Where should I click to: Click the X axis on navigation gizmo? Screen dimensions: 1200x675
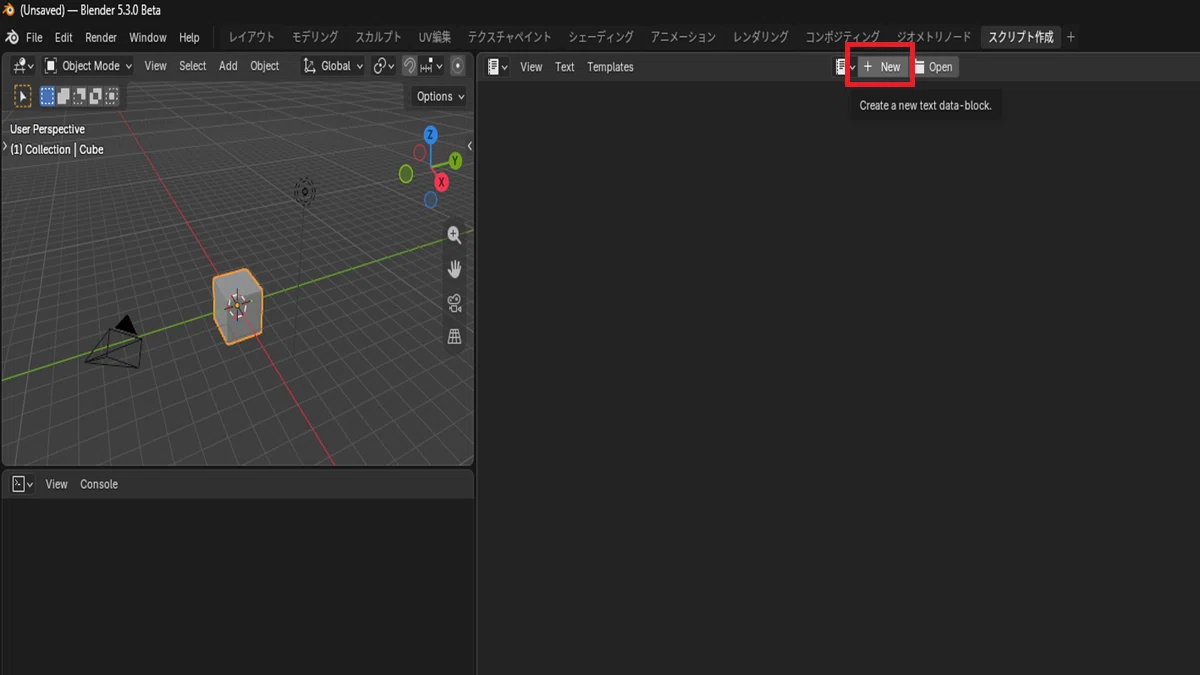click(x=441, y=182)
